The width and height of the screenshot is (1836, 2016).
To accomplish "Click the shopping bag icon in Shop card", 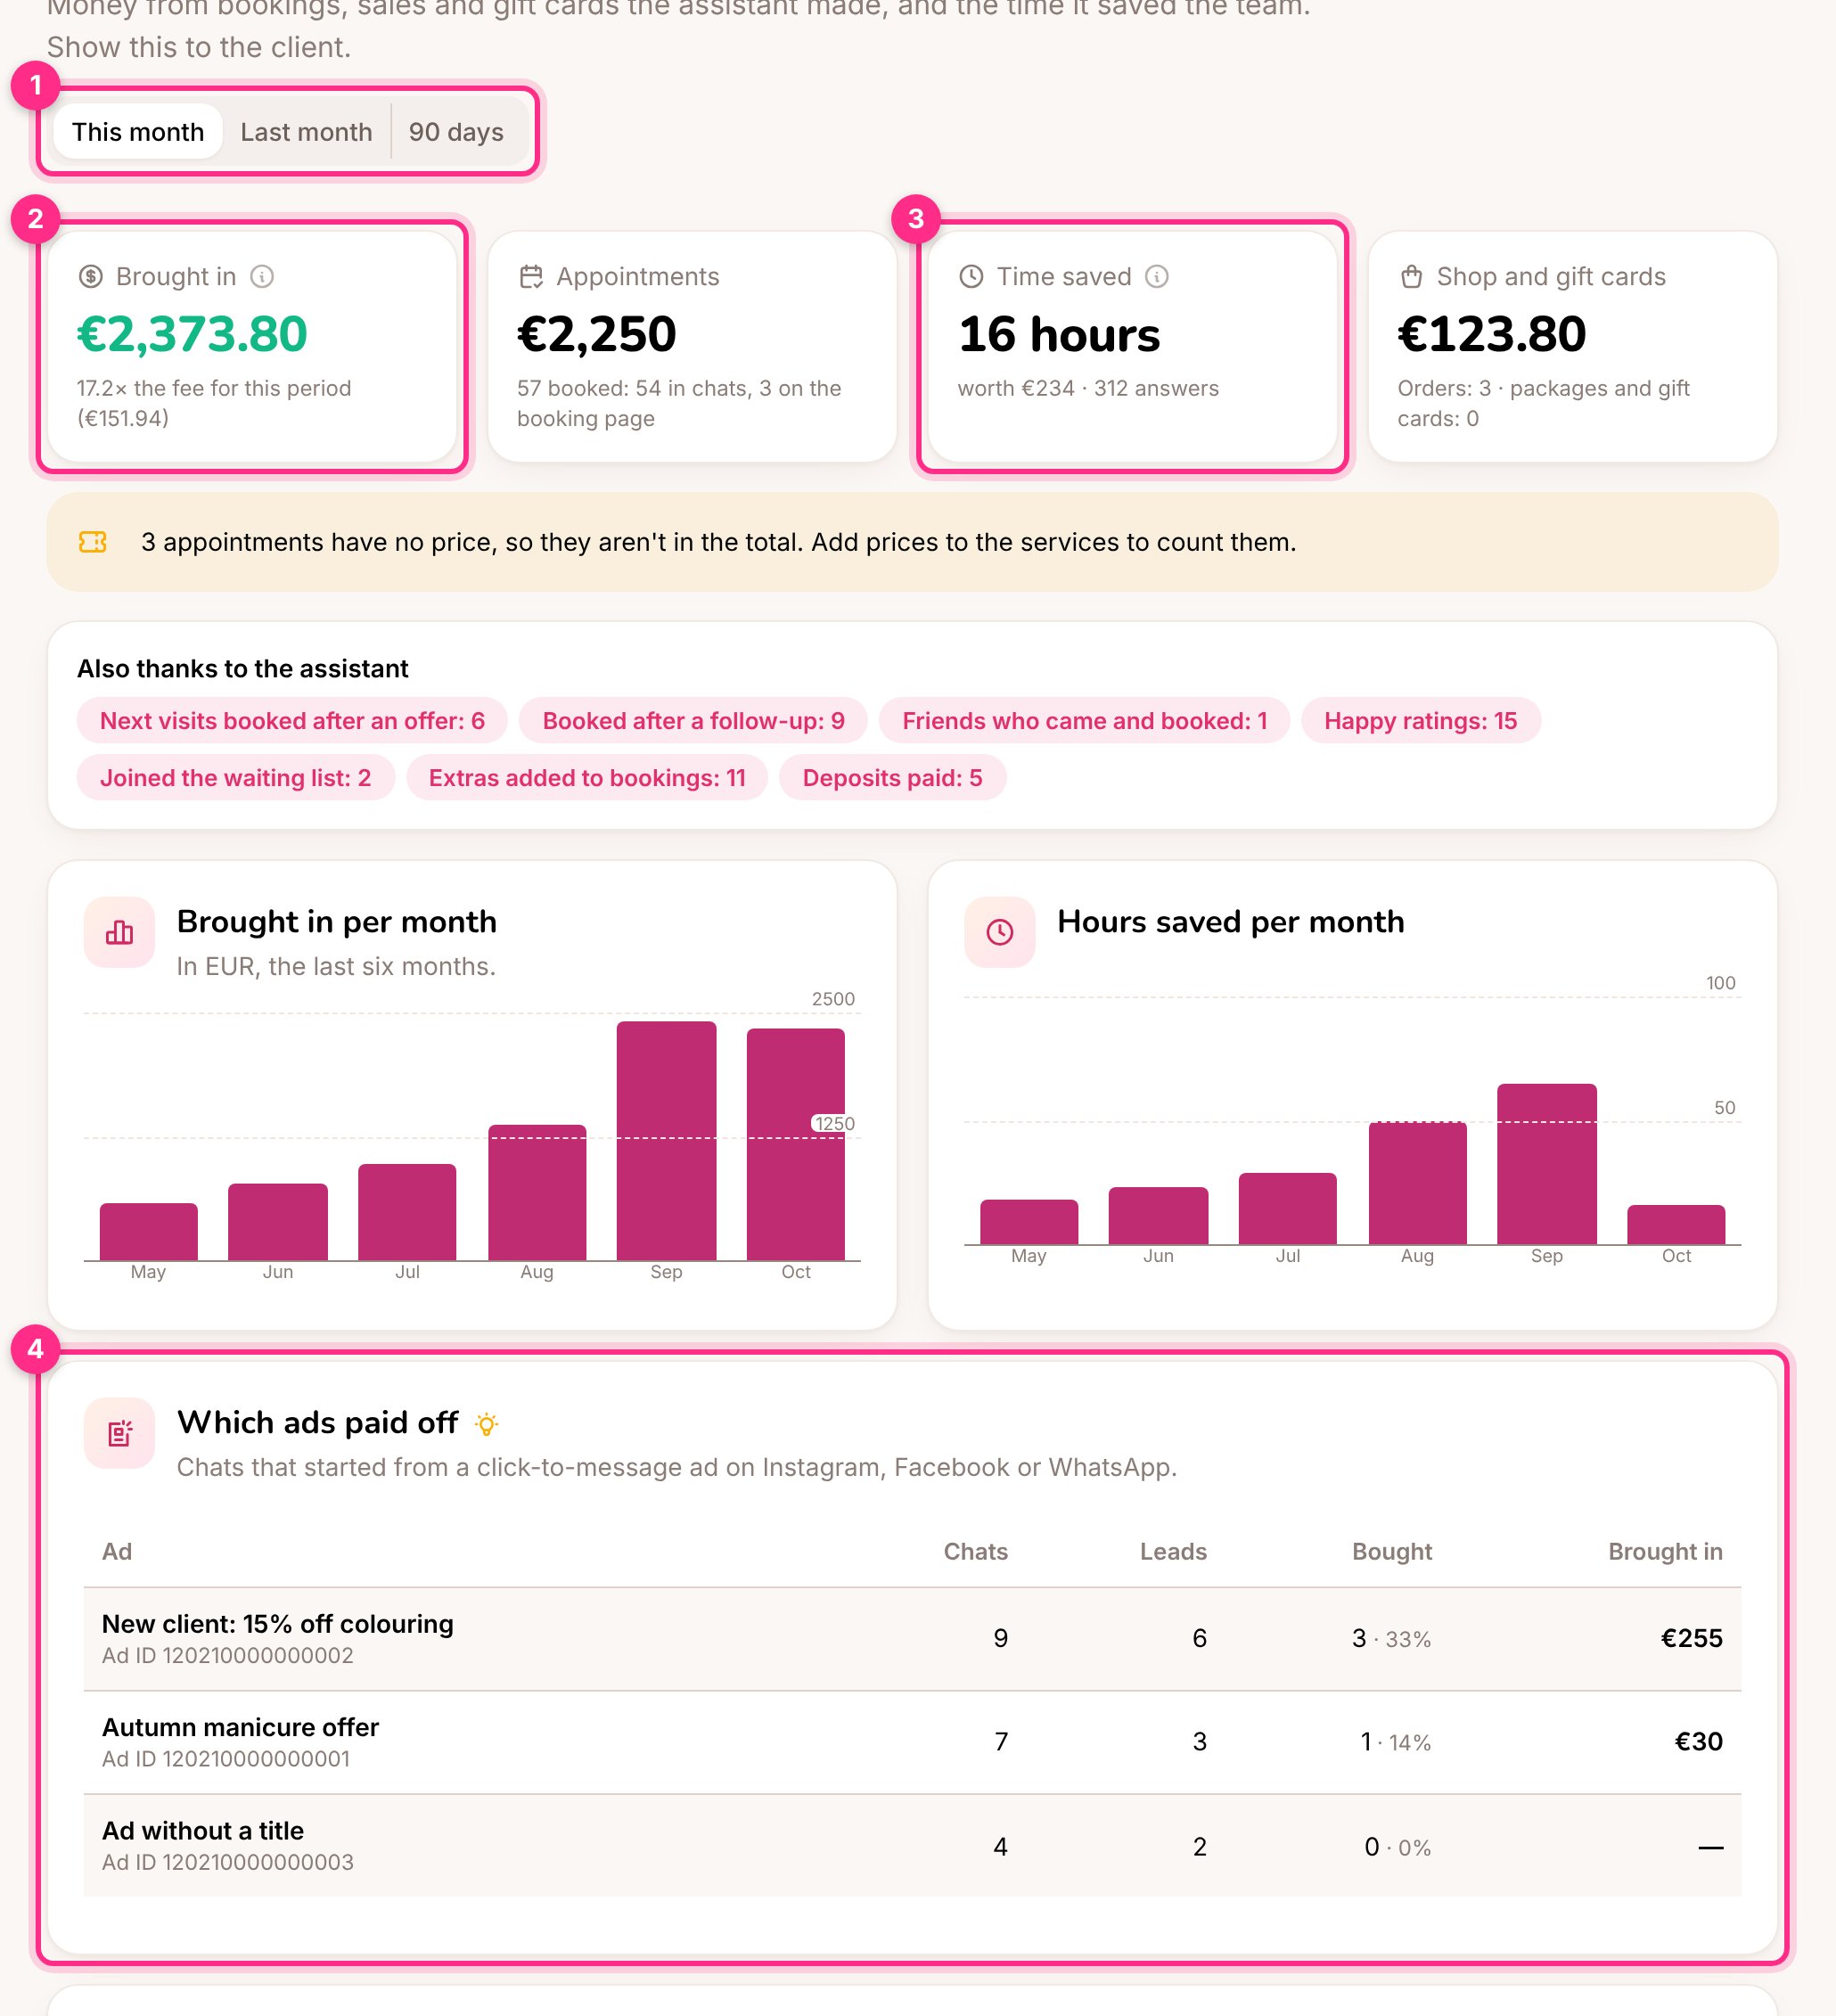I will [x=1411, y=277].
